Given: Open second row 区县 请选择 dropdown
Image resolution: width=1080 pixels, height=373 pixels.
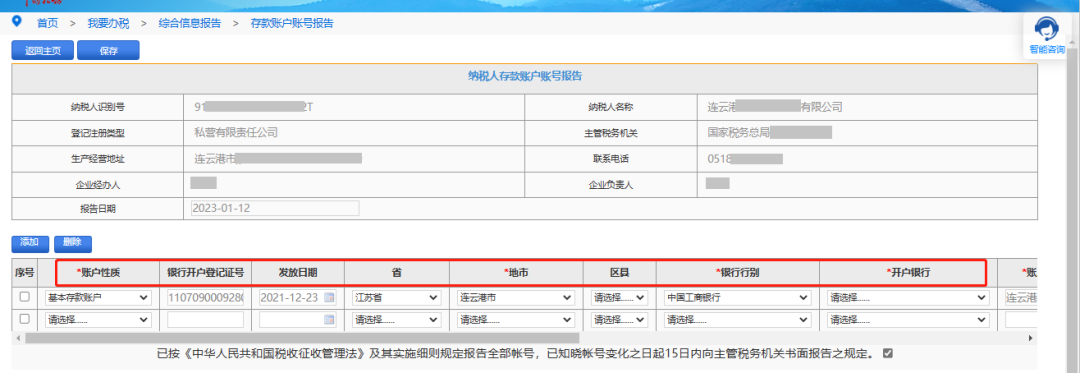Looking at the screenshot, I should point(619,319).
